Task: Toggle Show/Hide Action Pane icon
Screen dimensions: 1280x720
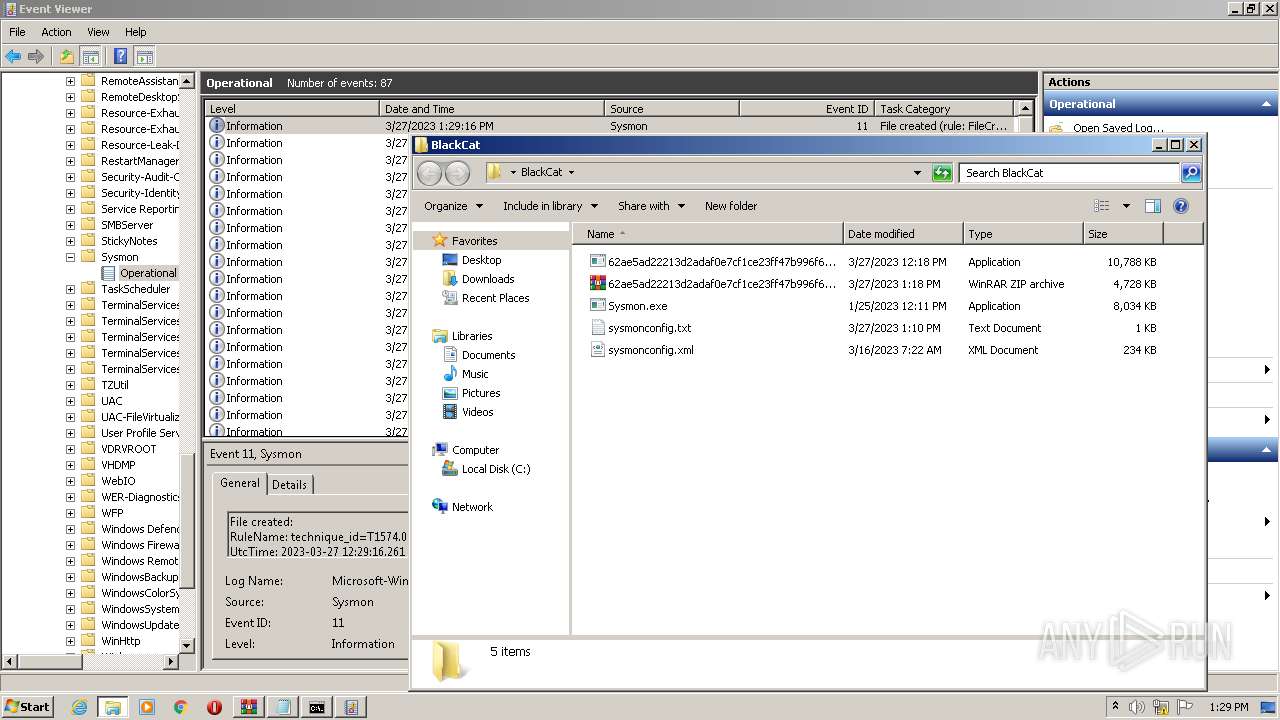Action: click(x=144, y=57)
